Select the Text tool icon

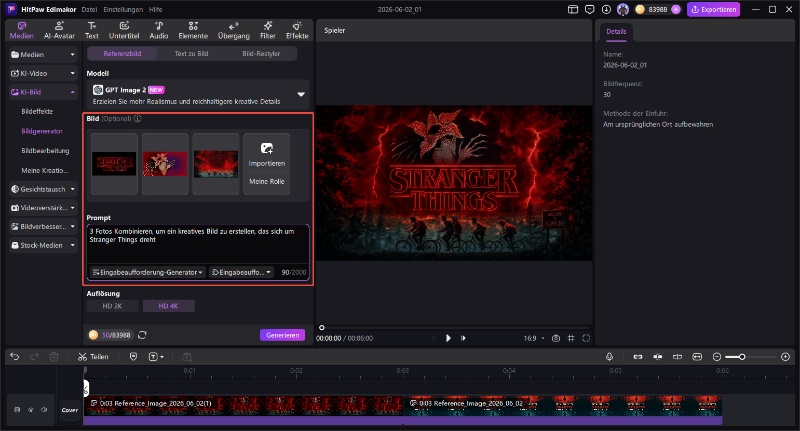[x=92, y=31]
